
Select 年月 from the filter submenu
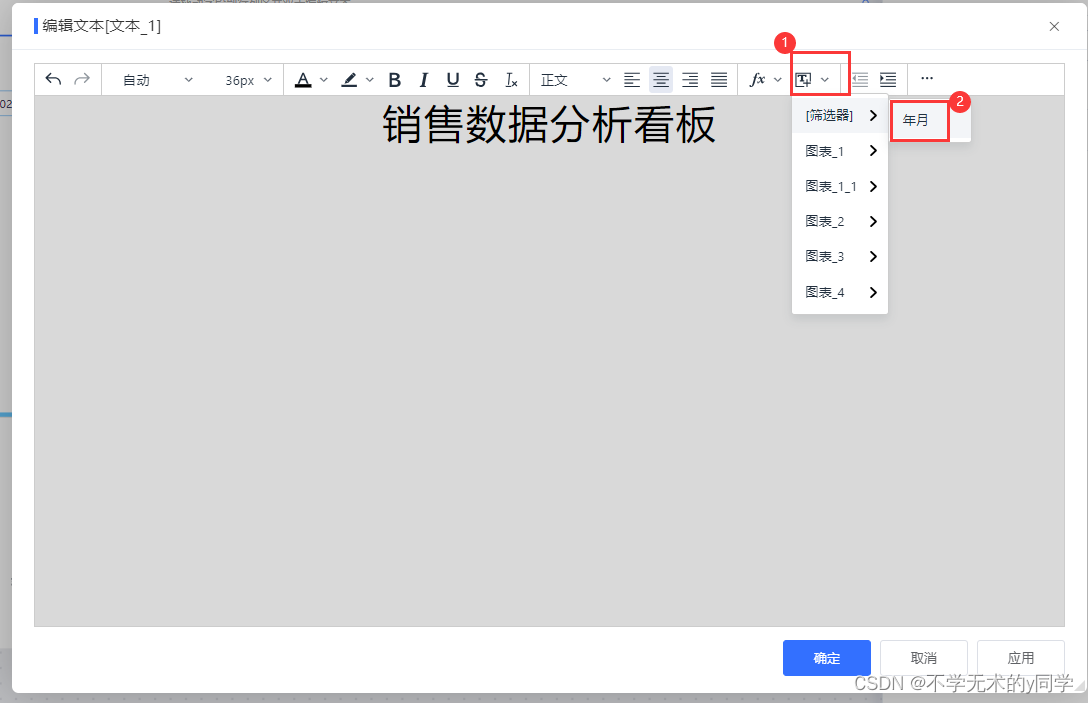918,119
